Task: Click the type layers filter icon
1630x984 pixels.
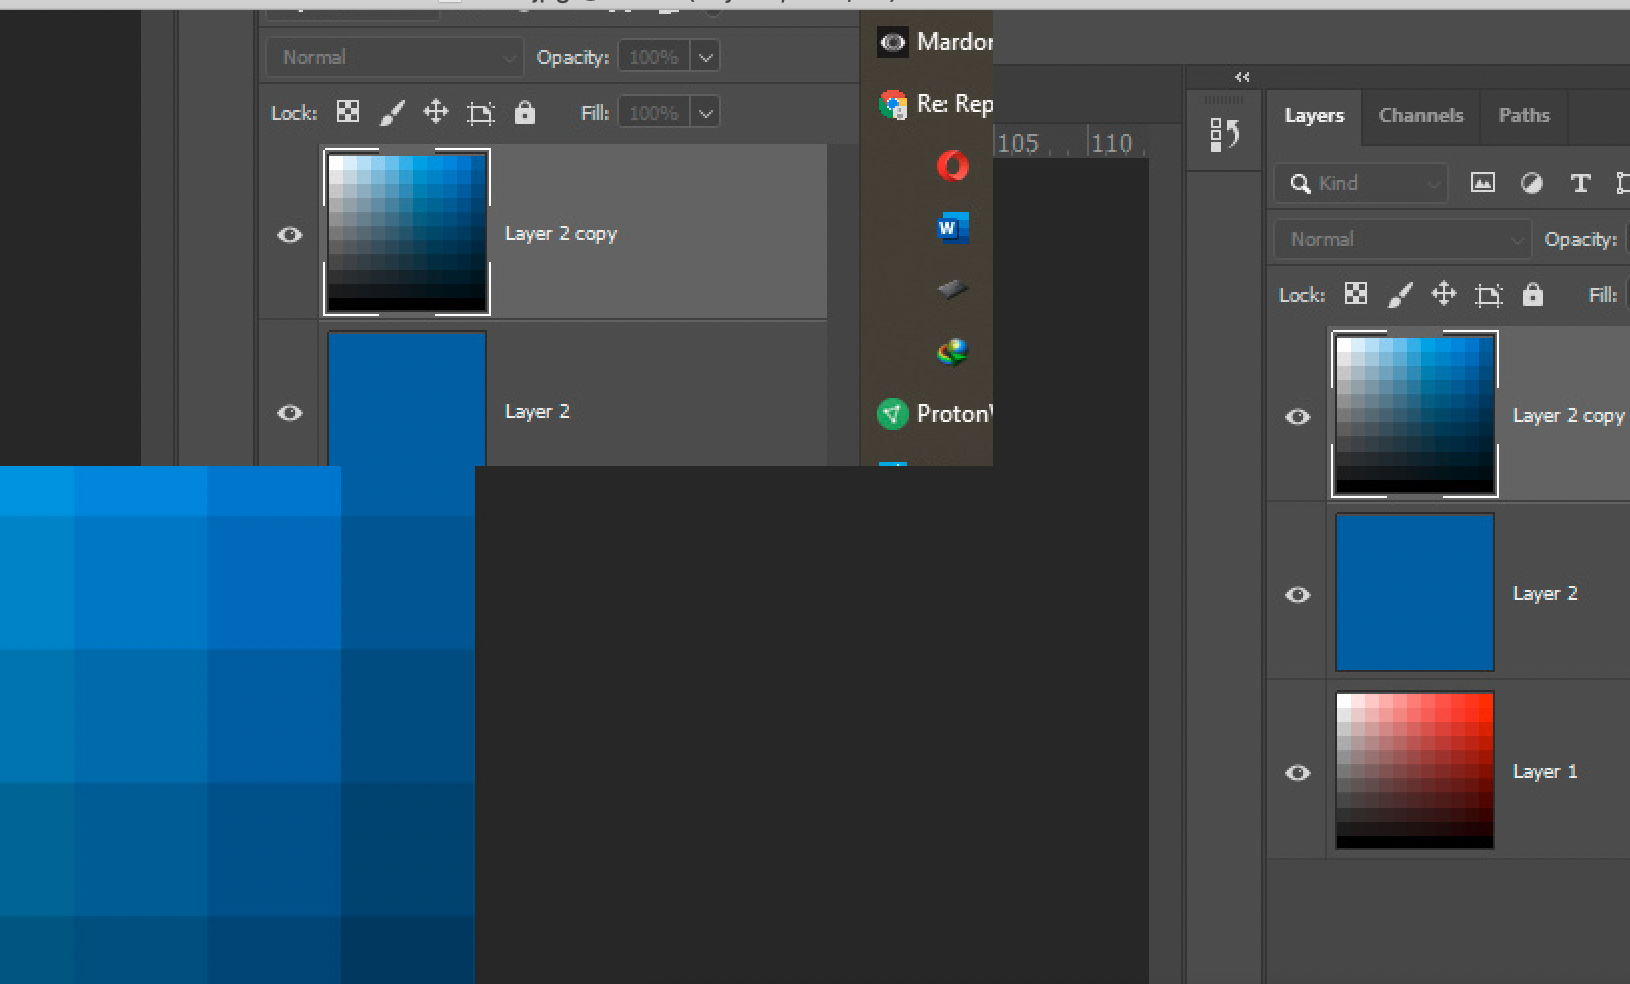Action: [x=1580, y=183]
